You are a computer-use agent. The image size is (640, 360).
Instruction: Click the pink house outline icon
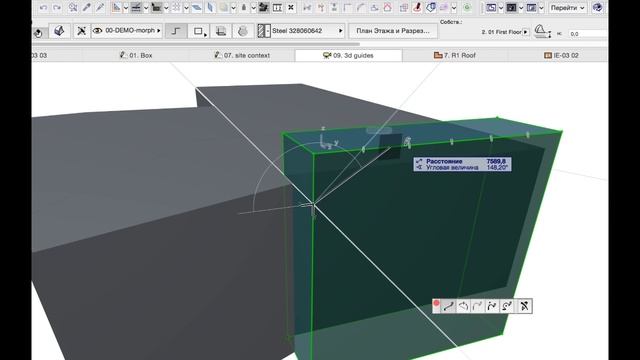(387, 7)
